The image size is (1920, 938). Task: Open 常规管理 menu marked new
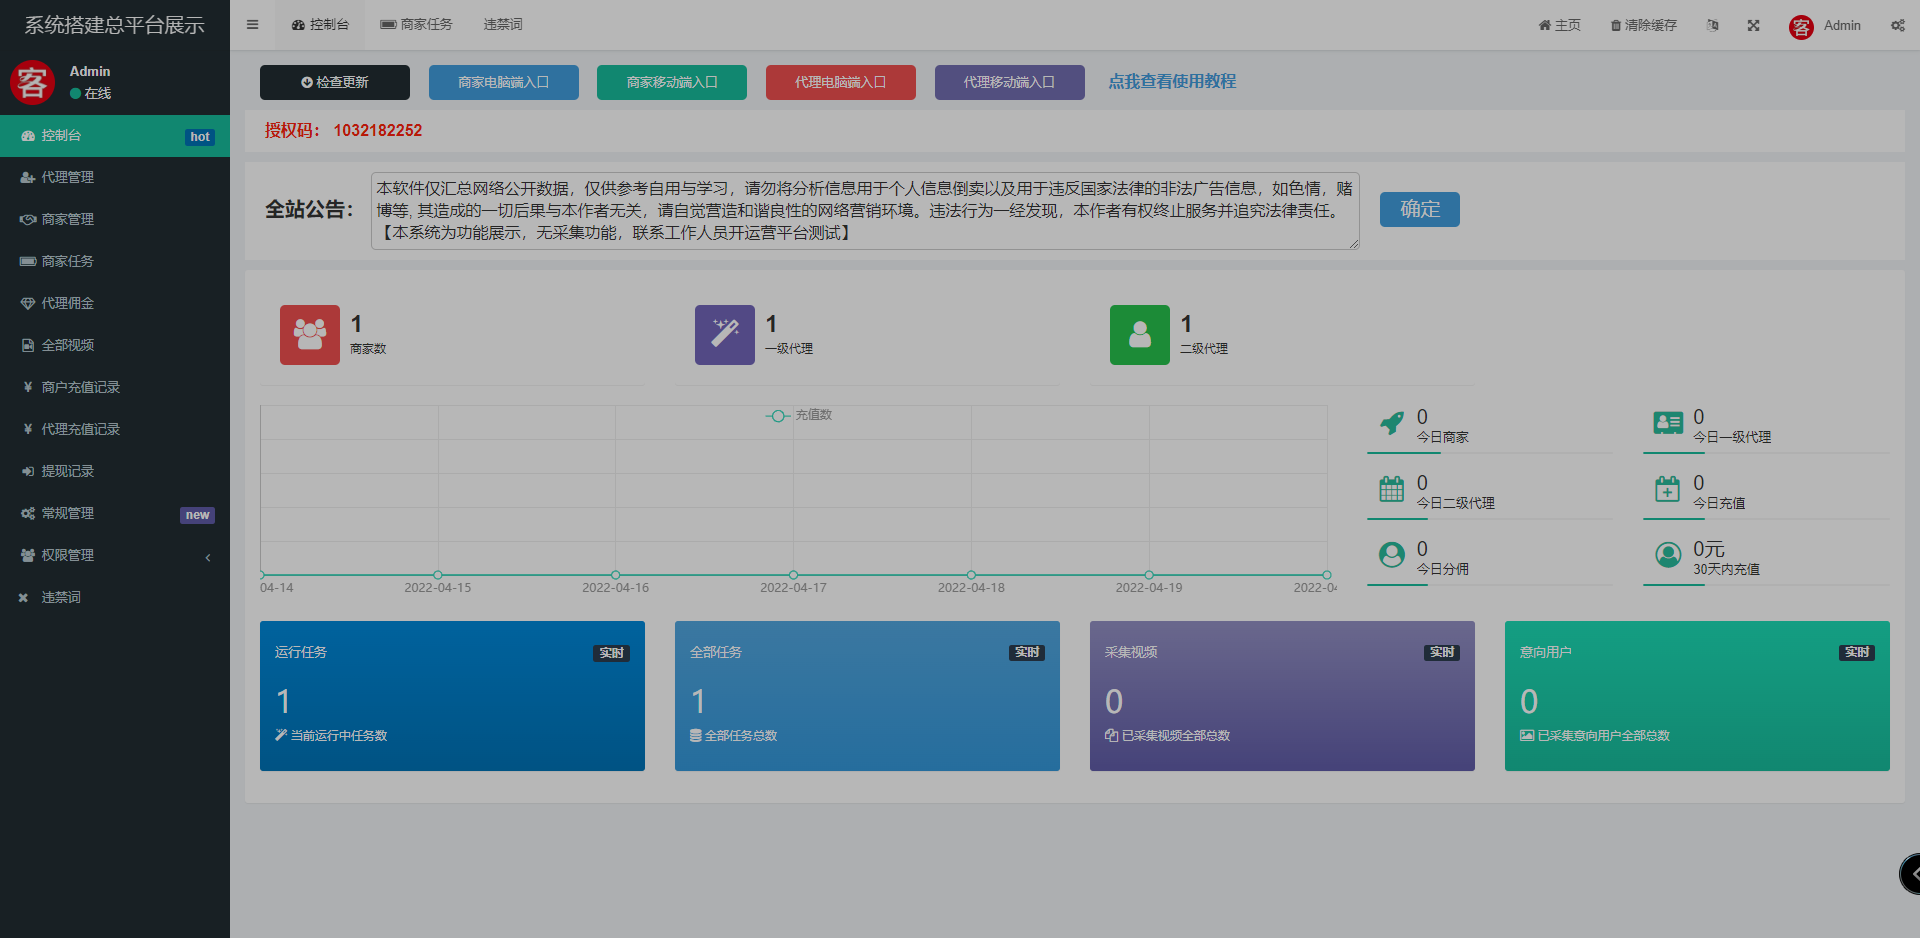coord(115,514)
